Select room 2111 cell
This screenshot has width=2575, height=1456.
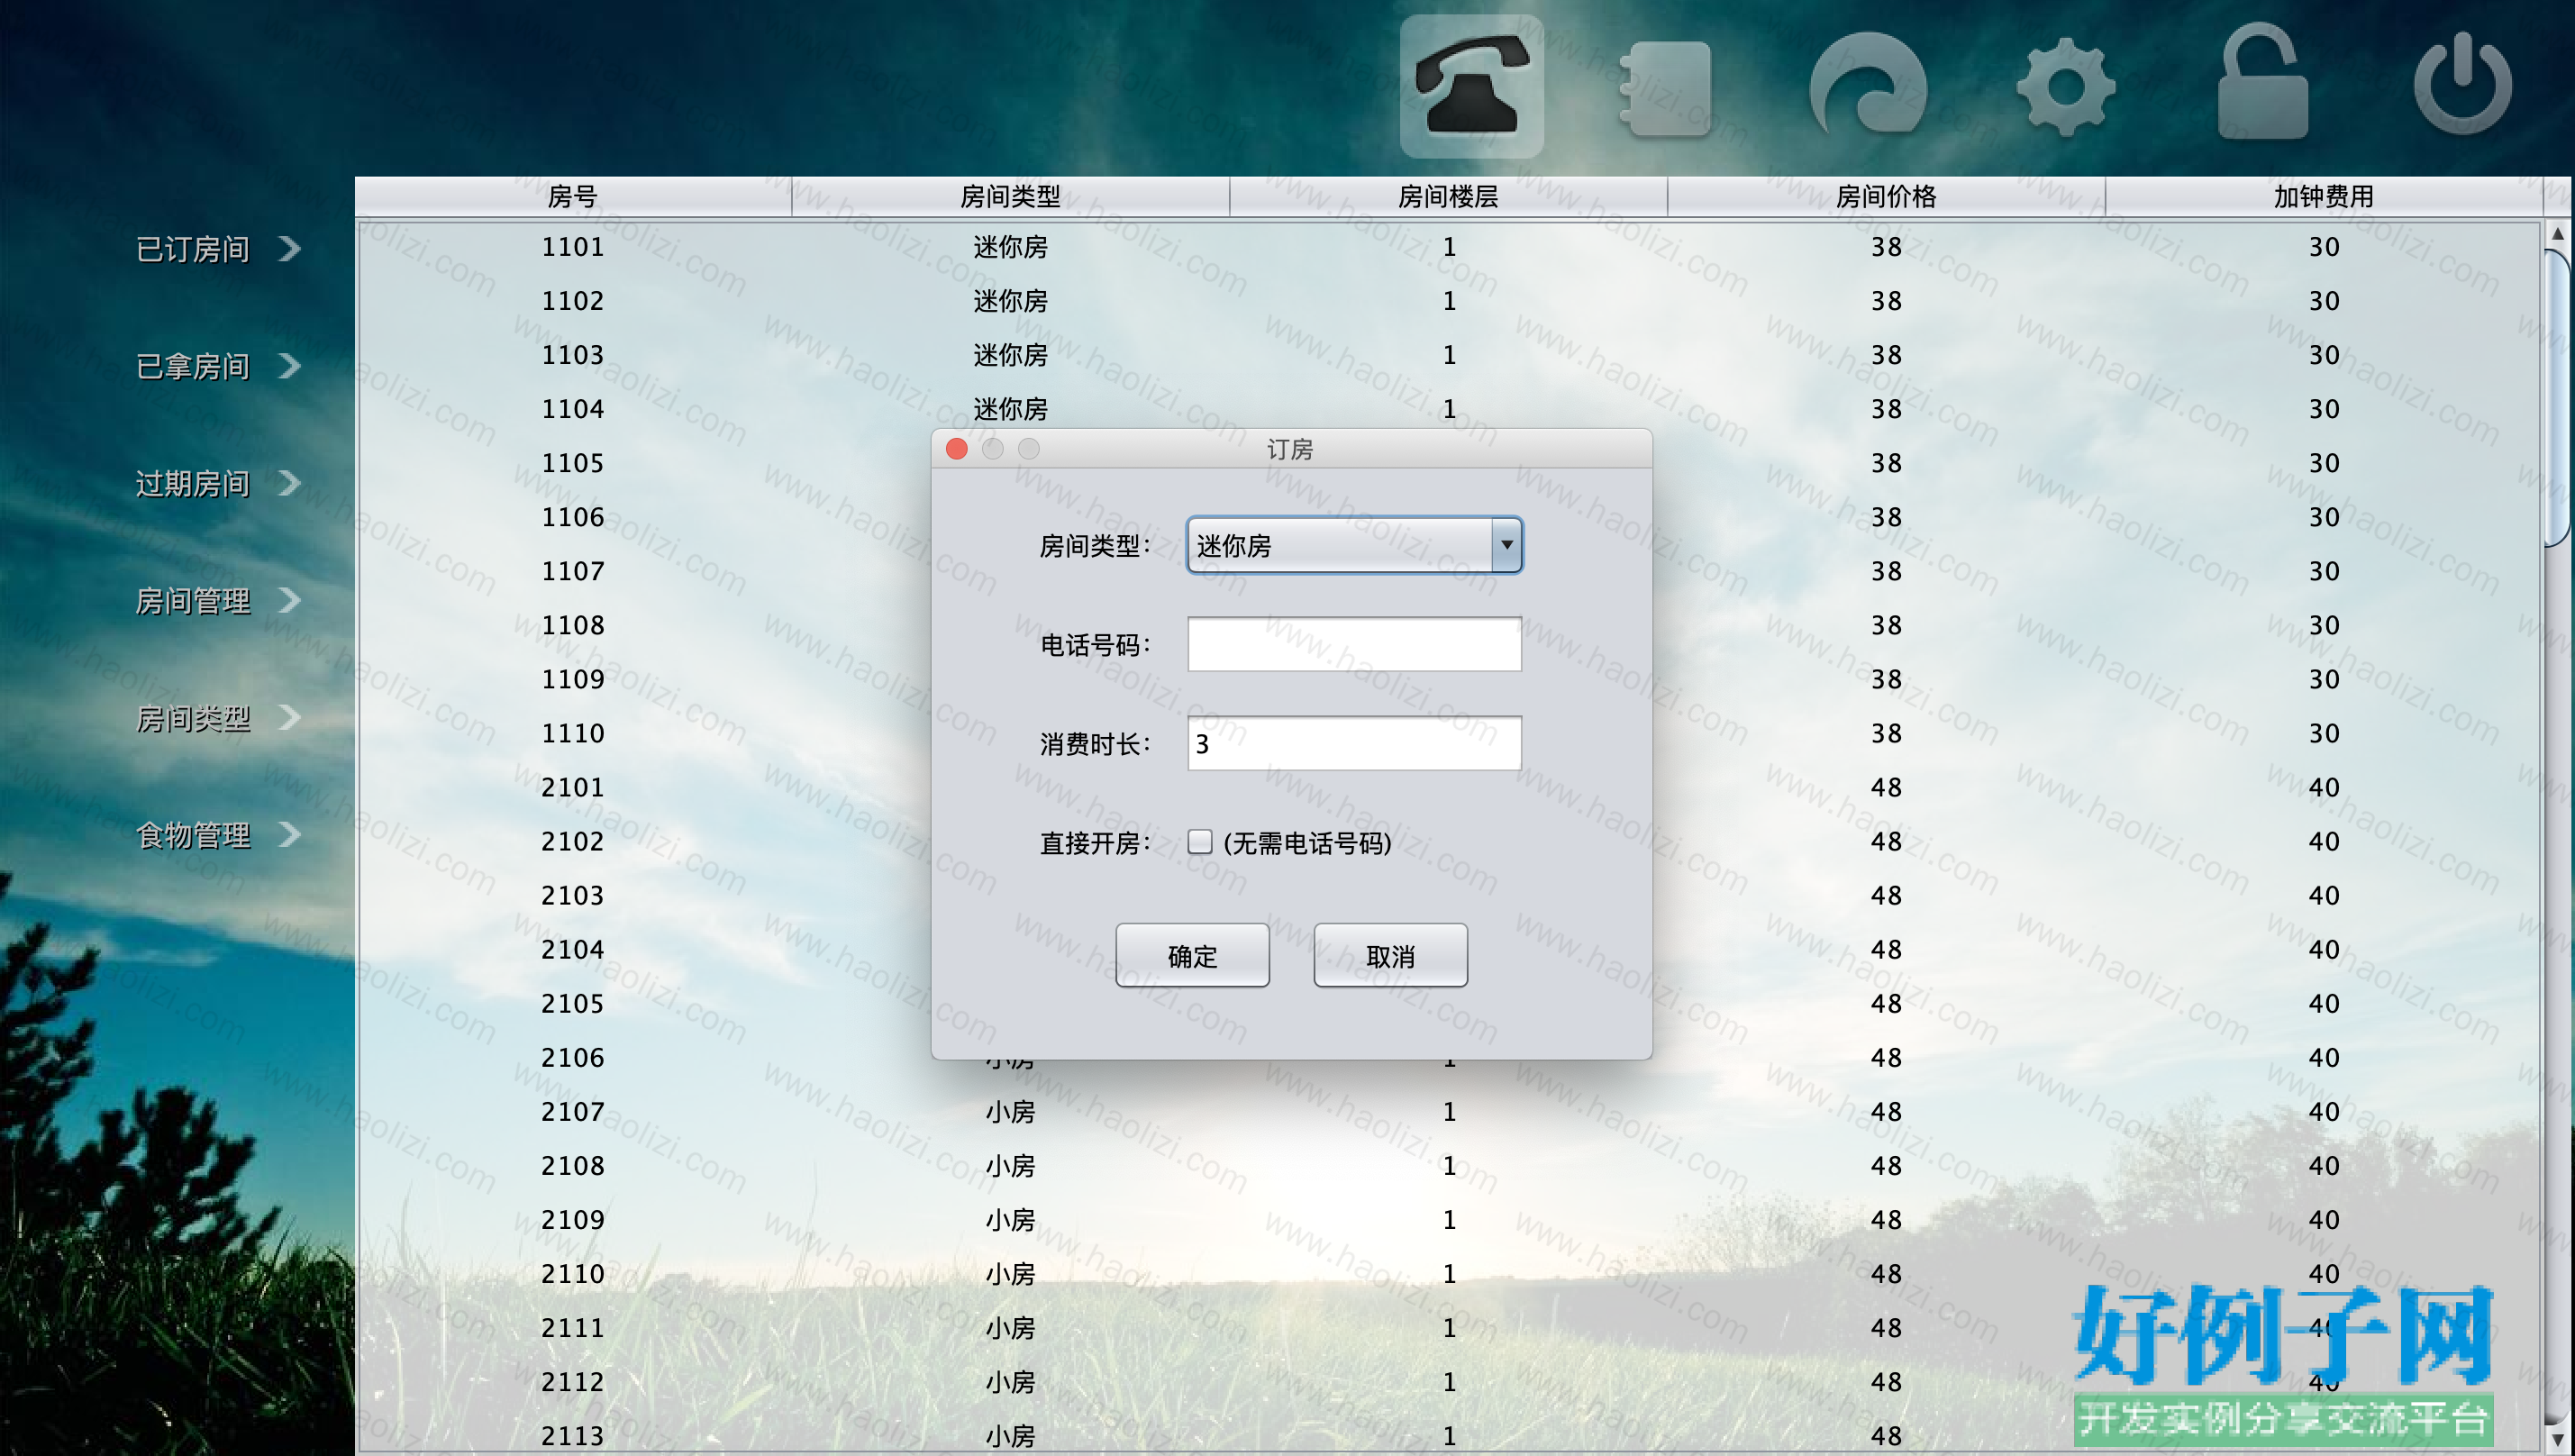573,1327
